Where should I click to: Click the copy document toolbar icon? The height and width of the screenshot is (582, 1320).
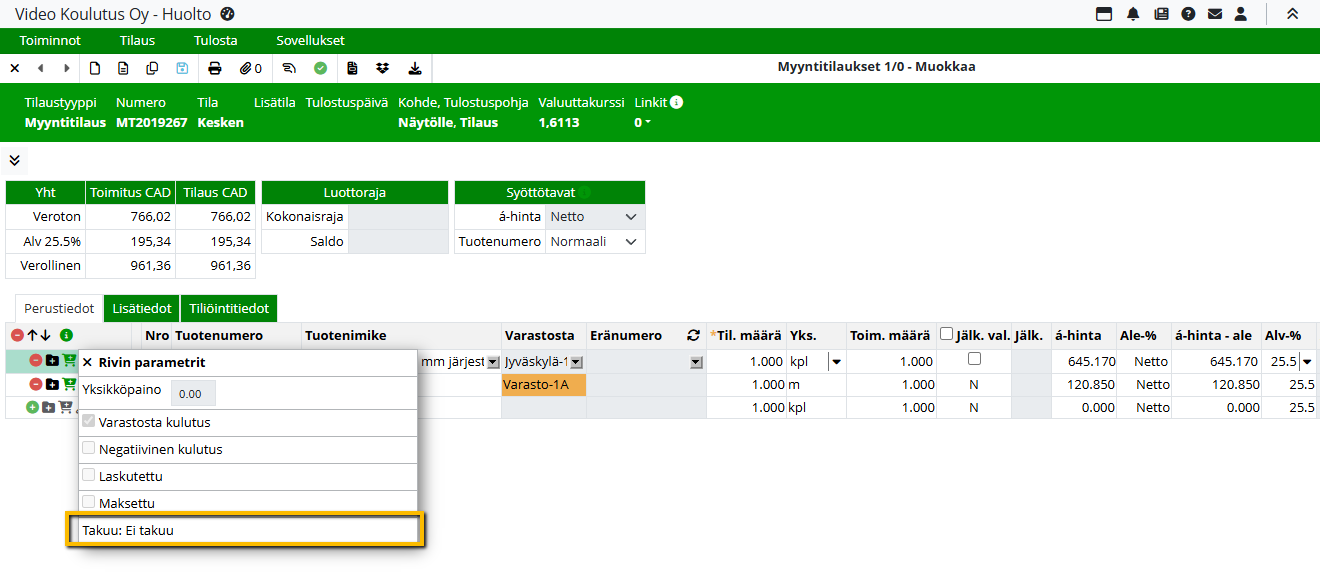point(152,68)
